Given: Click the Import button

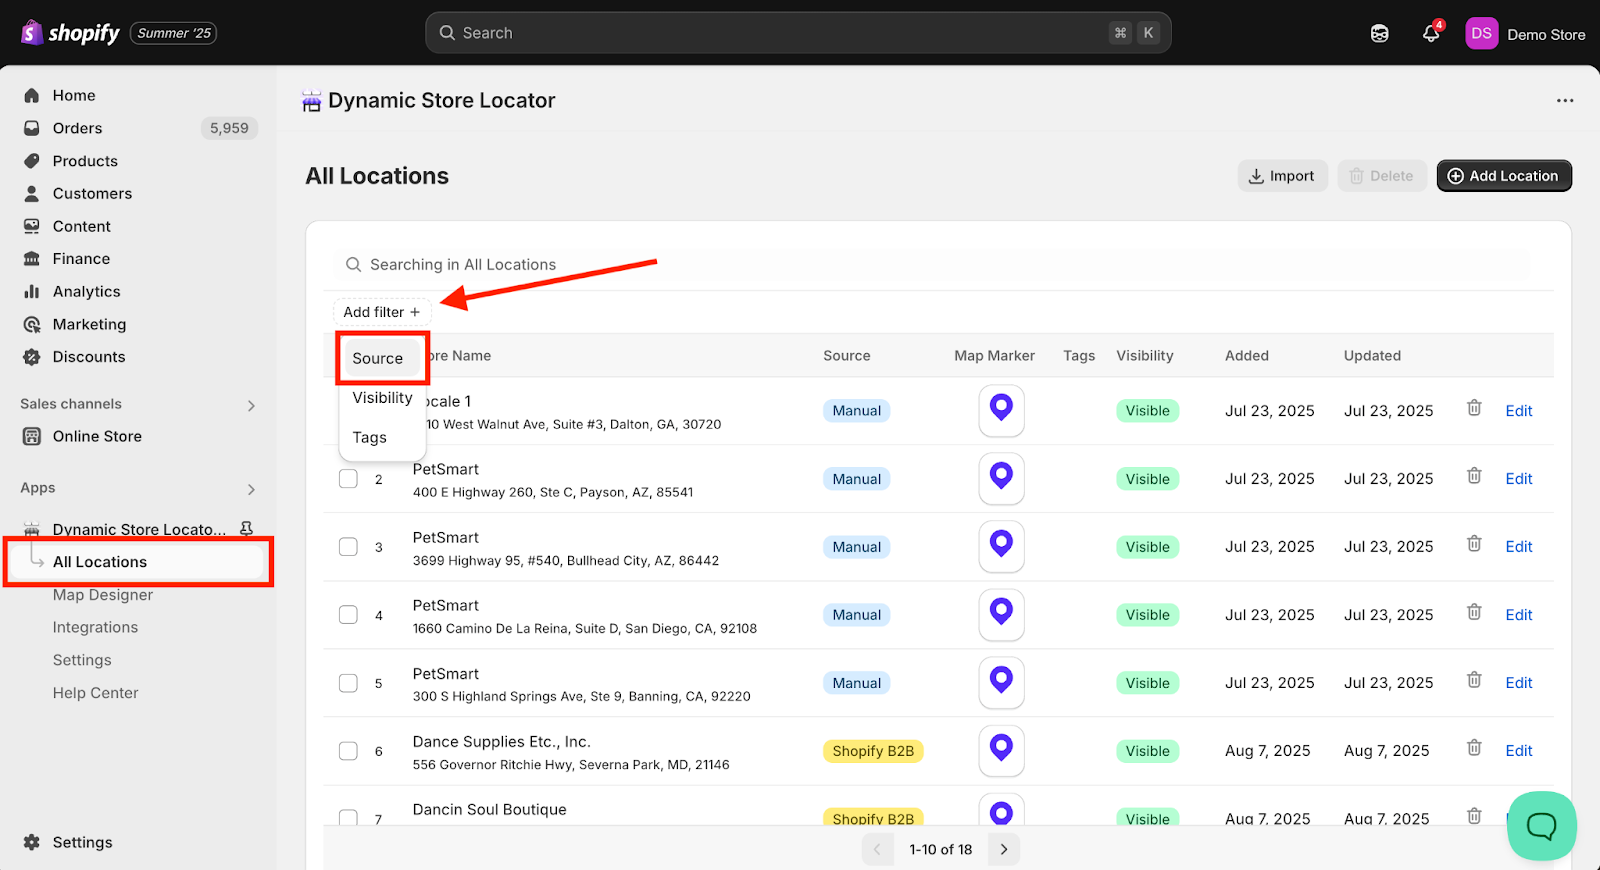Looking at the screenshot, I should [1283, 176].
